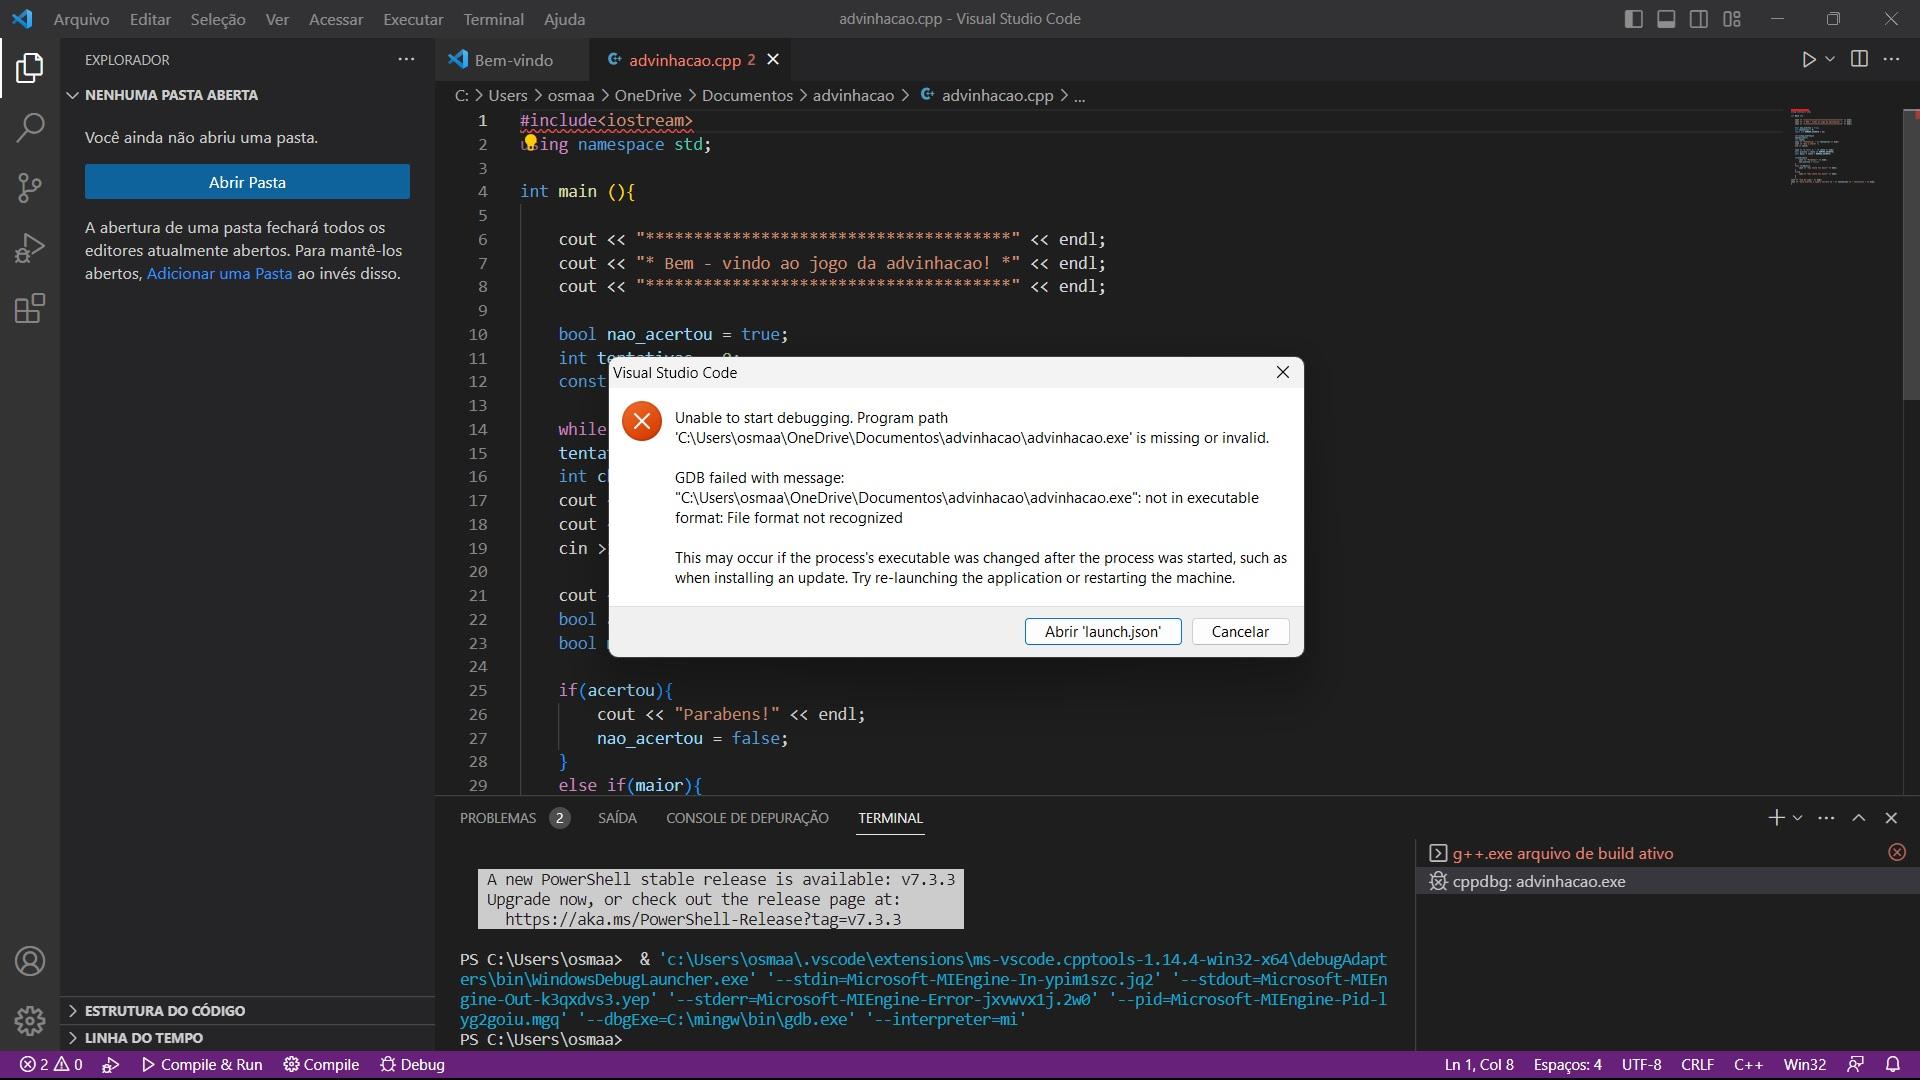Click the Abrir Pasta button
The width and height of the screenshot is (1920, 1080).
[x=247, y=182]
